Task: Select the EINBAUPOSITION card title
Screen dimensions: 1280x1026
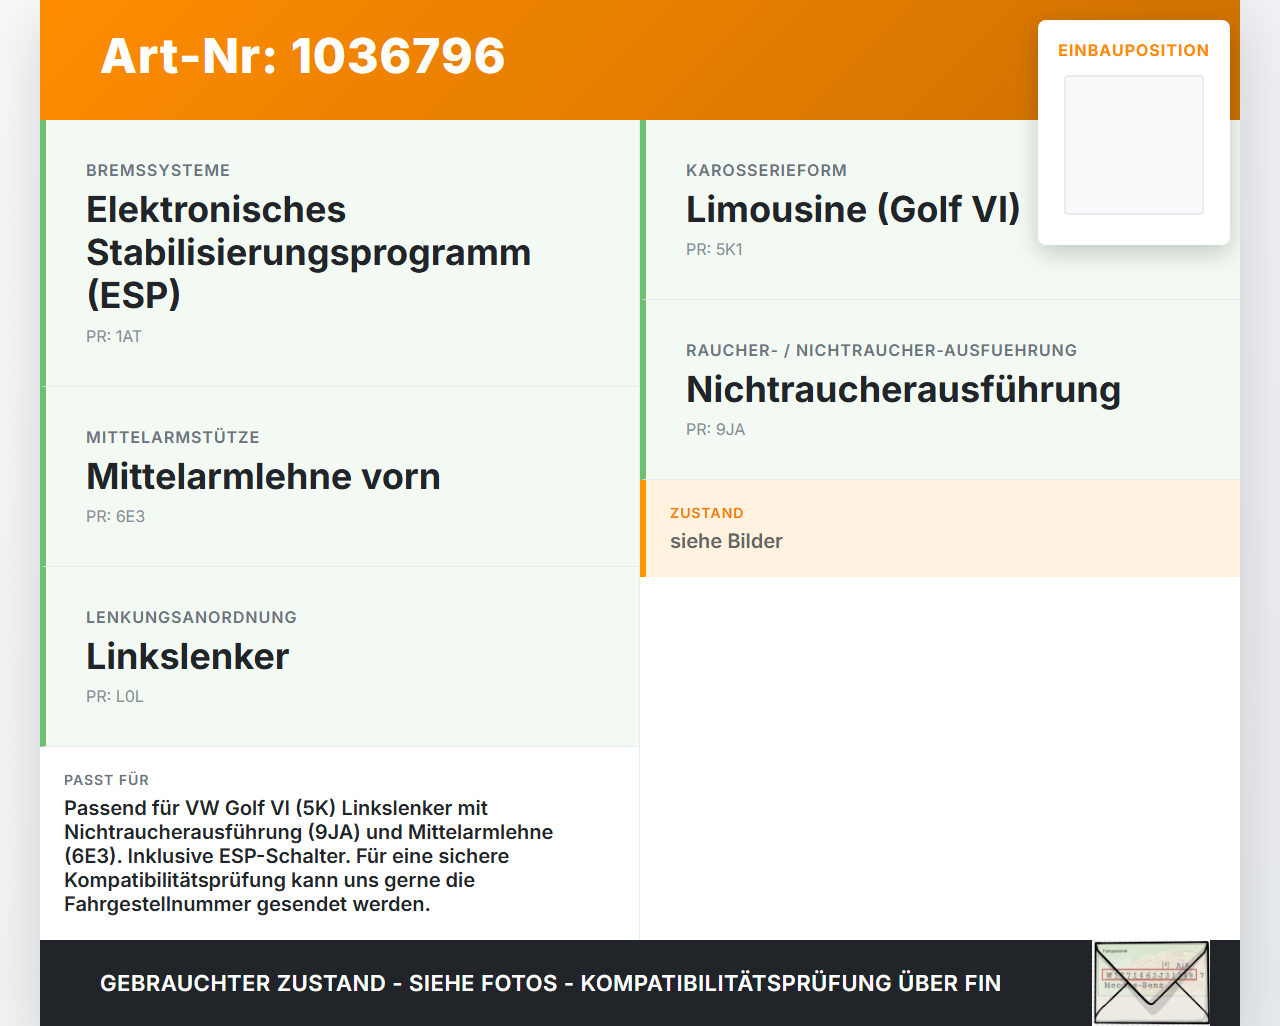Action: [x=1134, y=51]
